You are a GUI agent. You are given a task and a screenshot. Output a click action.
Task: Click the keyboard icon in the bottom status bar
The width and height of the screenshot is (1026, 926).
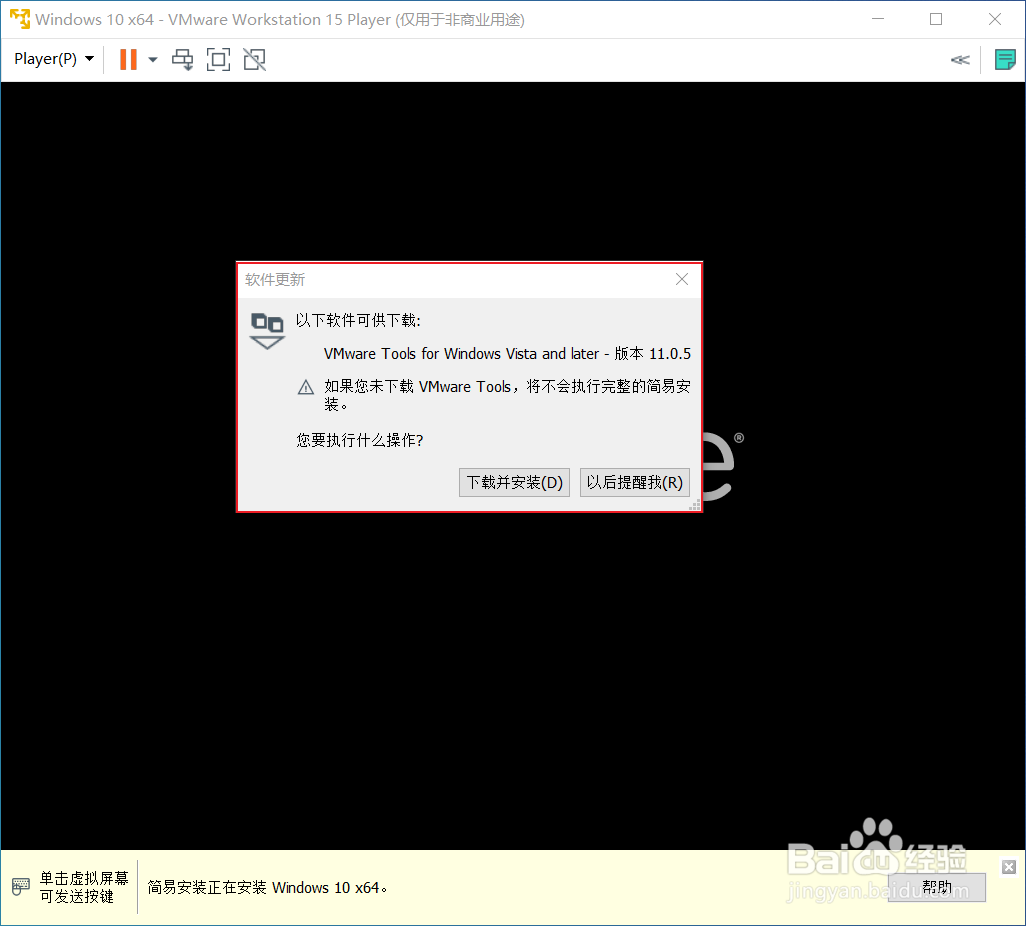[x=21, y=887]
